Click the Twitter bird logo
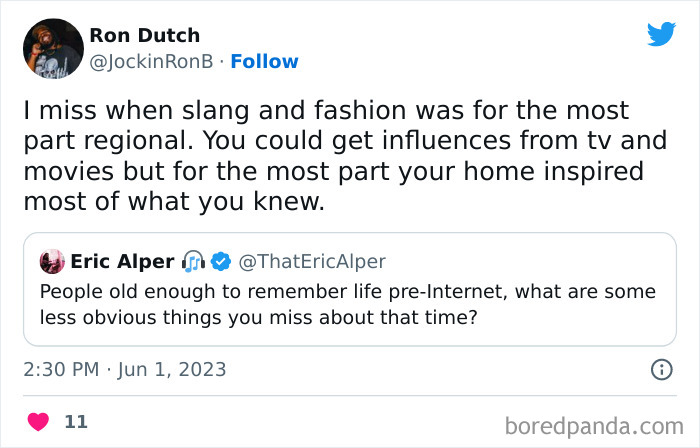 (x=661, y=34)
